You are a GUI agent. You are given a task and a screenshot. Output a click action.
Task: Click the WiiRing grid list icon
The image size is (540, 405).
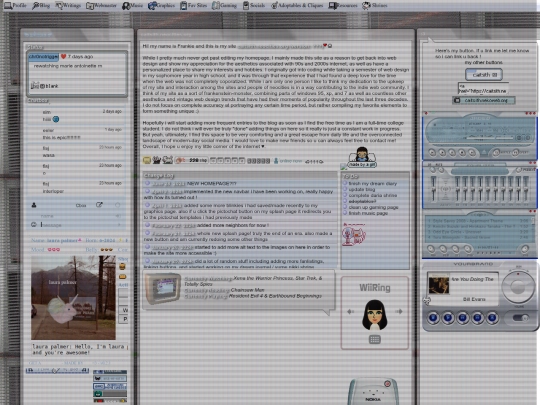[375, 340]
